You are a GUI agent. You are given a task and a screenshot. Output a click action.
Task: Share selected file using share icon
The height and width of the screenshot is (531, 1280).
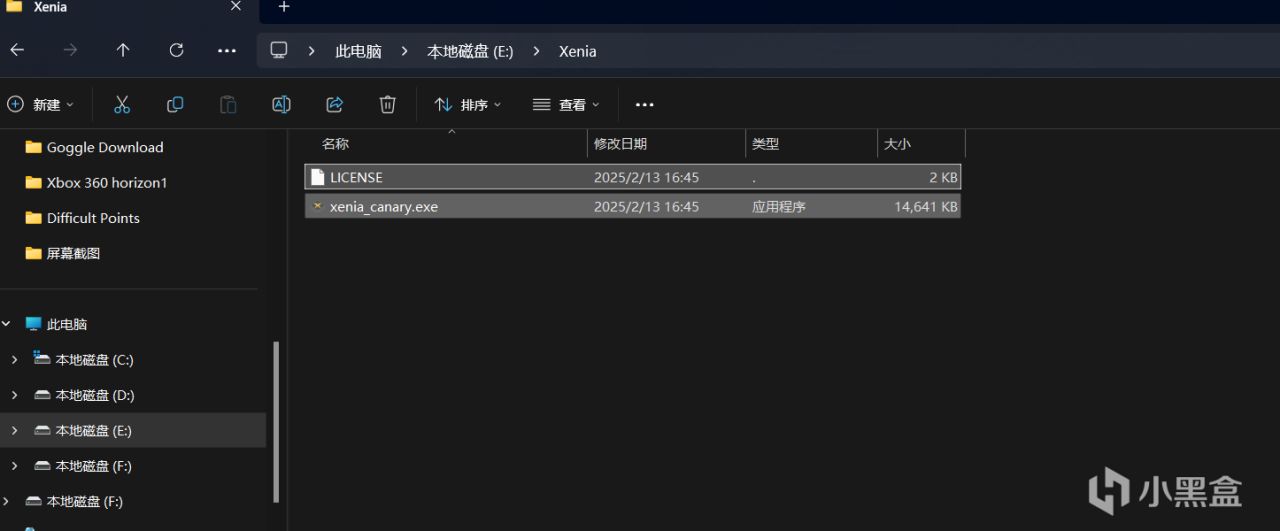[335, 104]
